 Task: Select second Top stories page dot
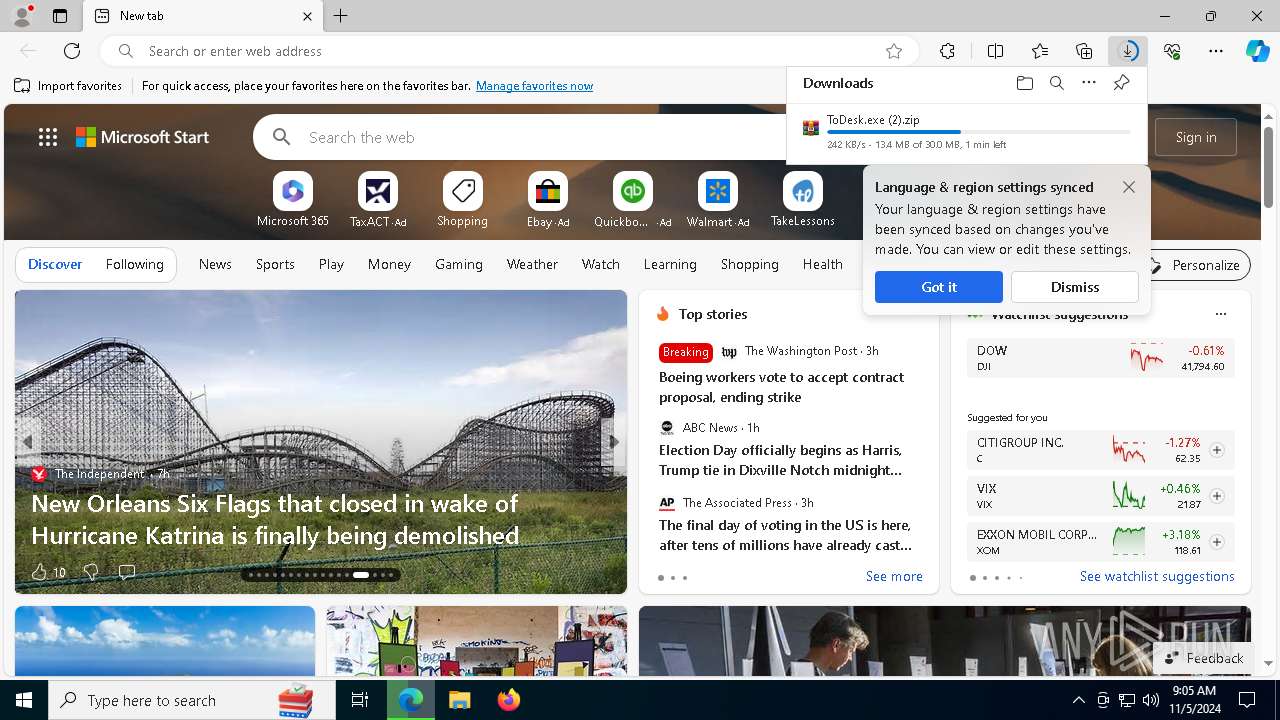[x=673, y=578]
